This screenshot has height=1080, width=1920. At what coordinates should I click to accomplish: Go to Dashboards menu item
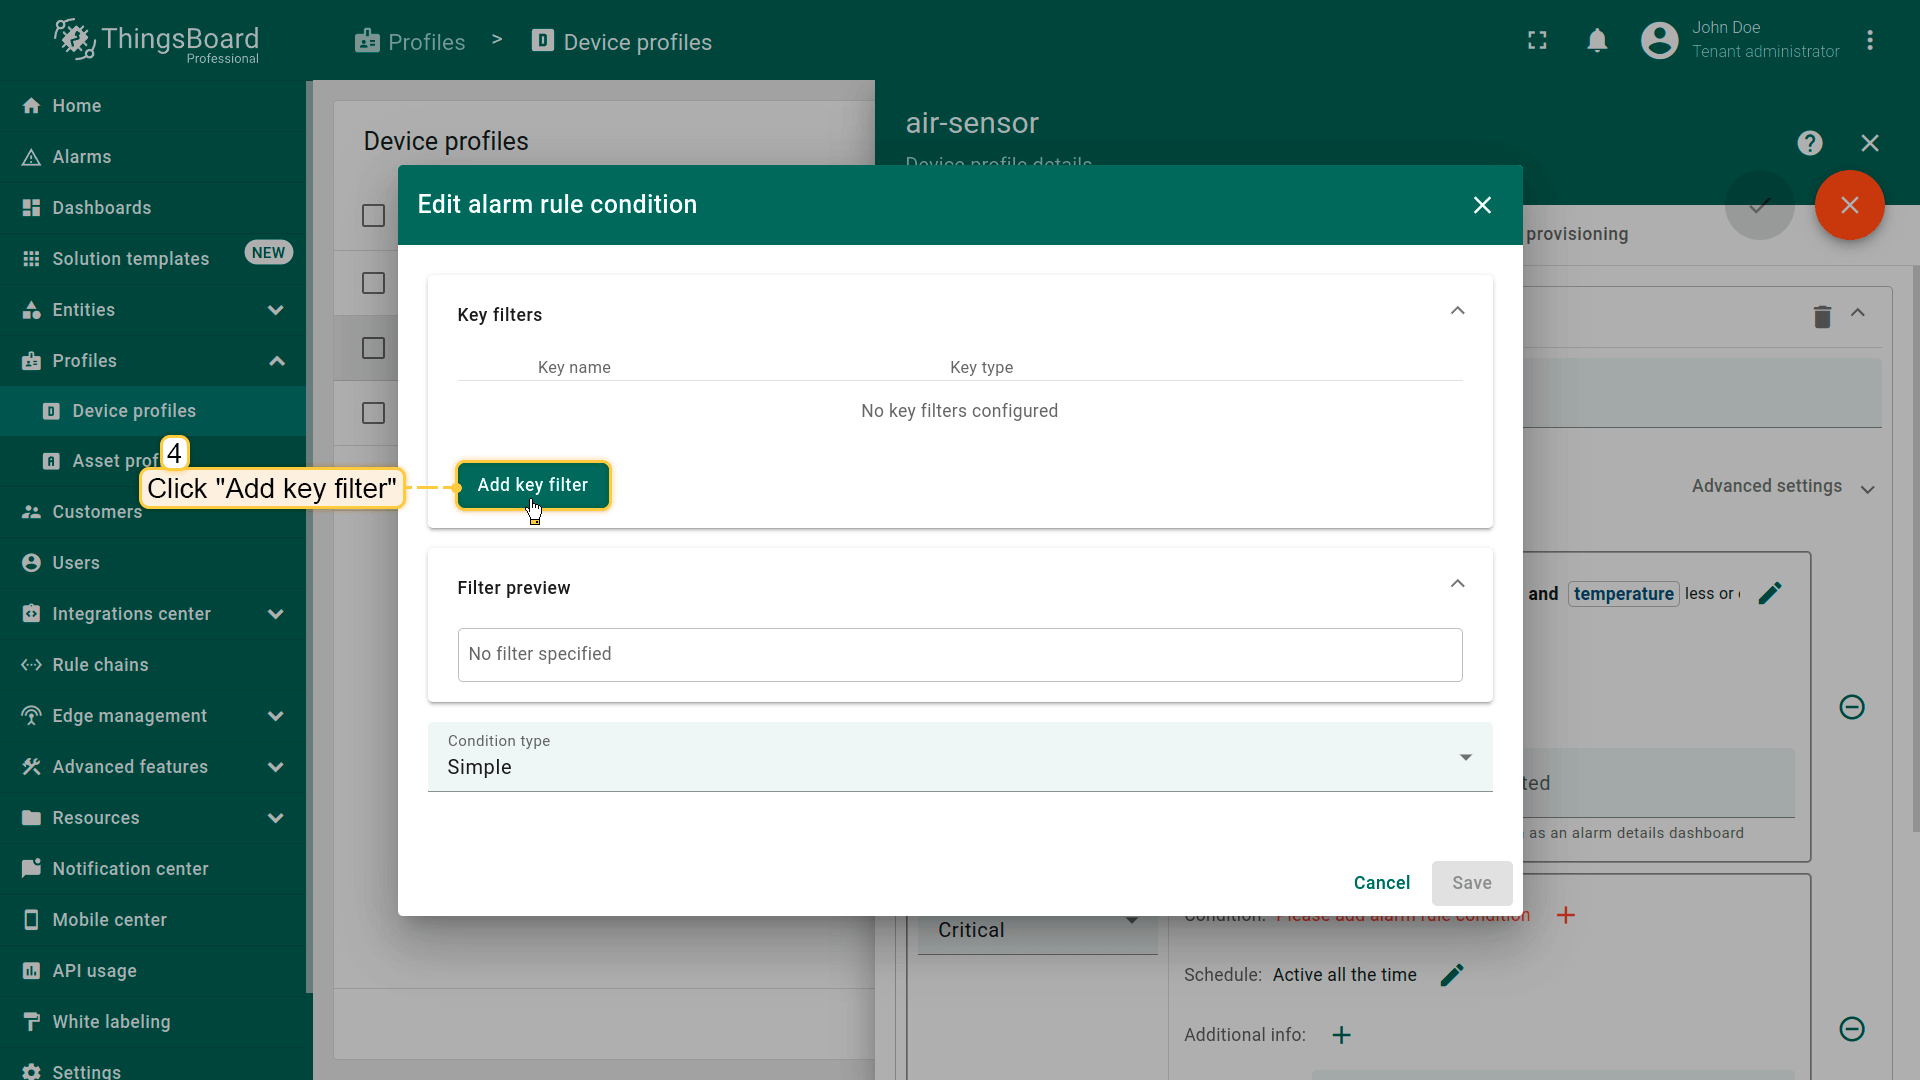(x=101, y=208)
